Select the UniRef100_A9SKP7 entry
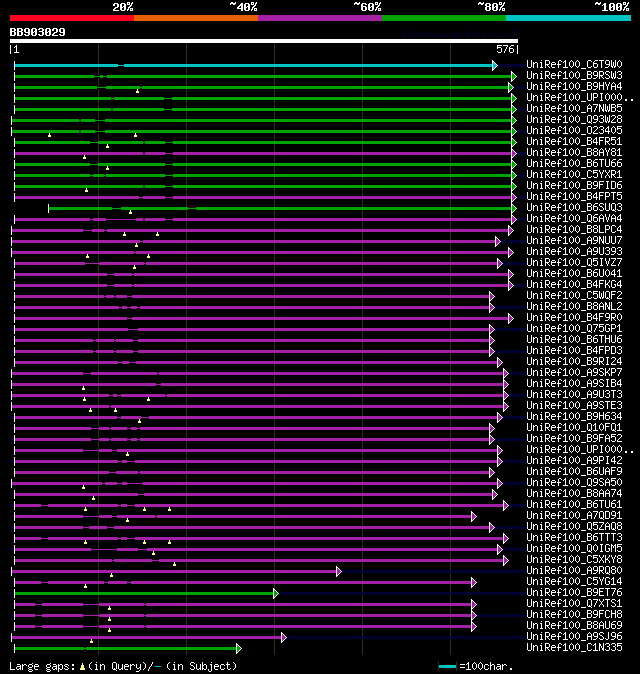The width and height of the screenshot is (640, 674). 574,373
